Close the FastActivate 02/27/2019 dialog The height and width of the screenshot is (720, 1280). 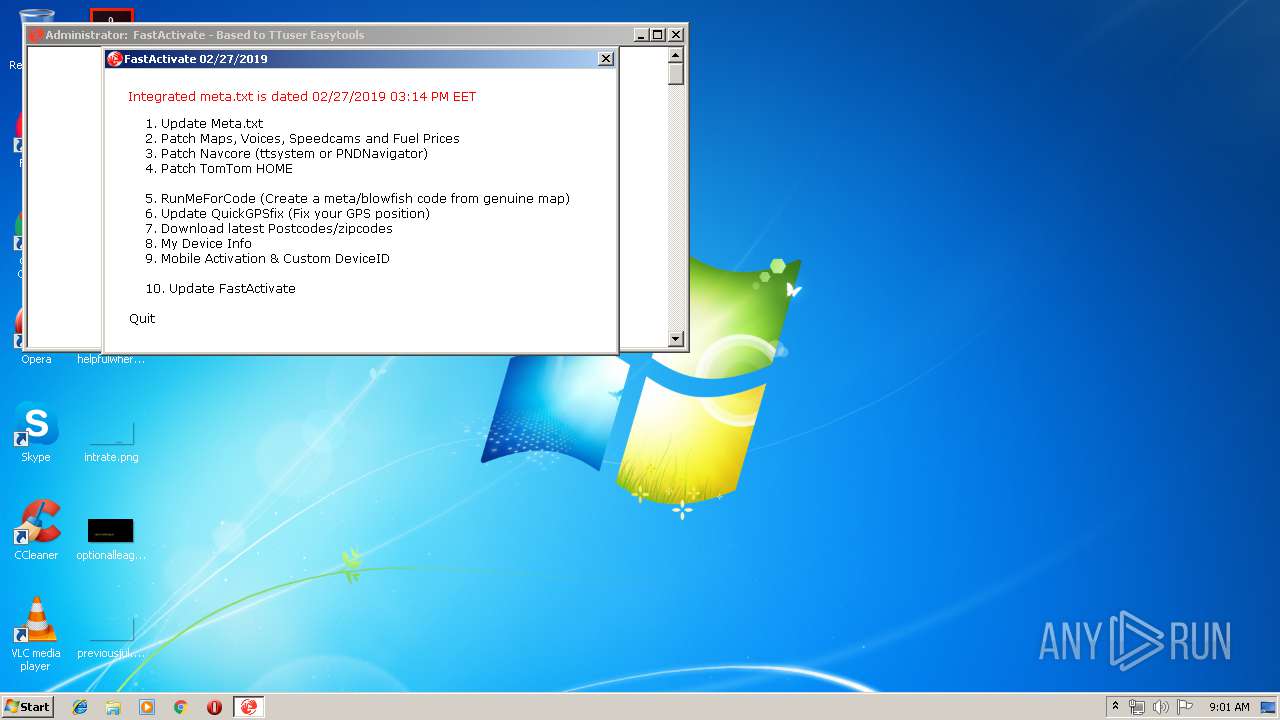tap(606, 59)
